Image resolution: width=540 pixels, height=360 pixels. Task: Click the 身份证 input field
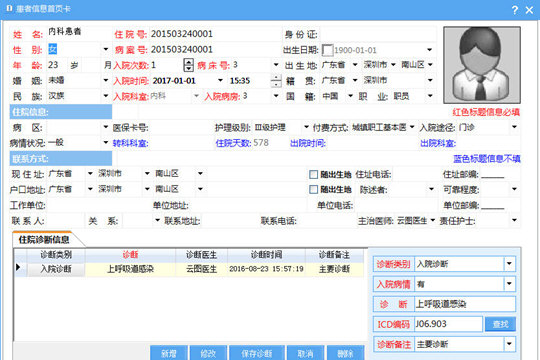(378, 34)
